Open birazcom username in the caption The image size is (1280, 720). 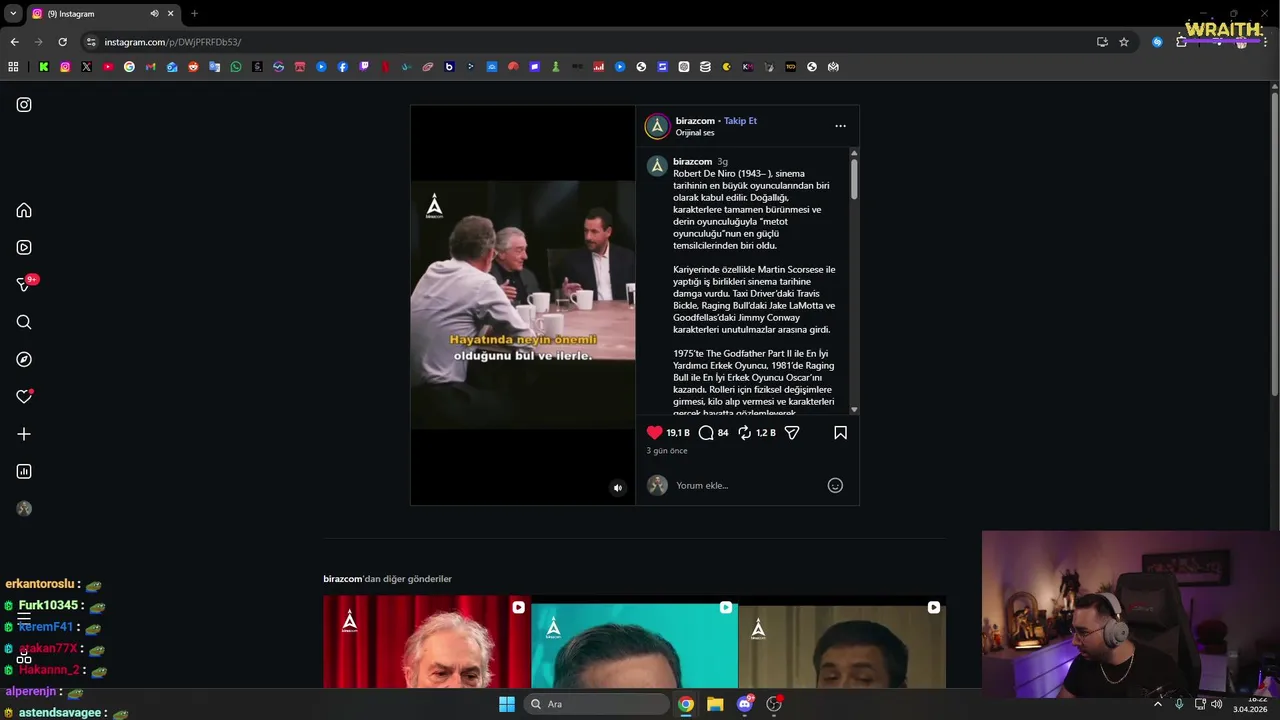coord(692,161)
